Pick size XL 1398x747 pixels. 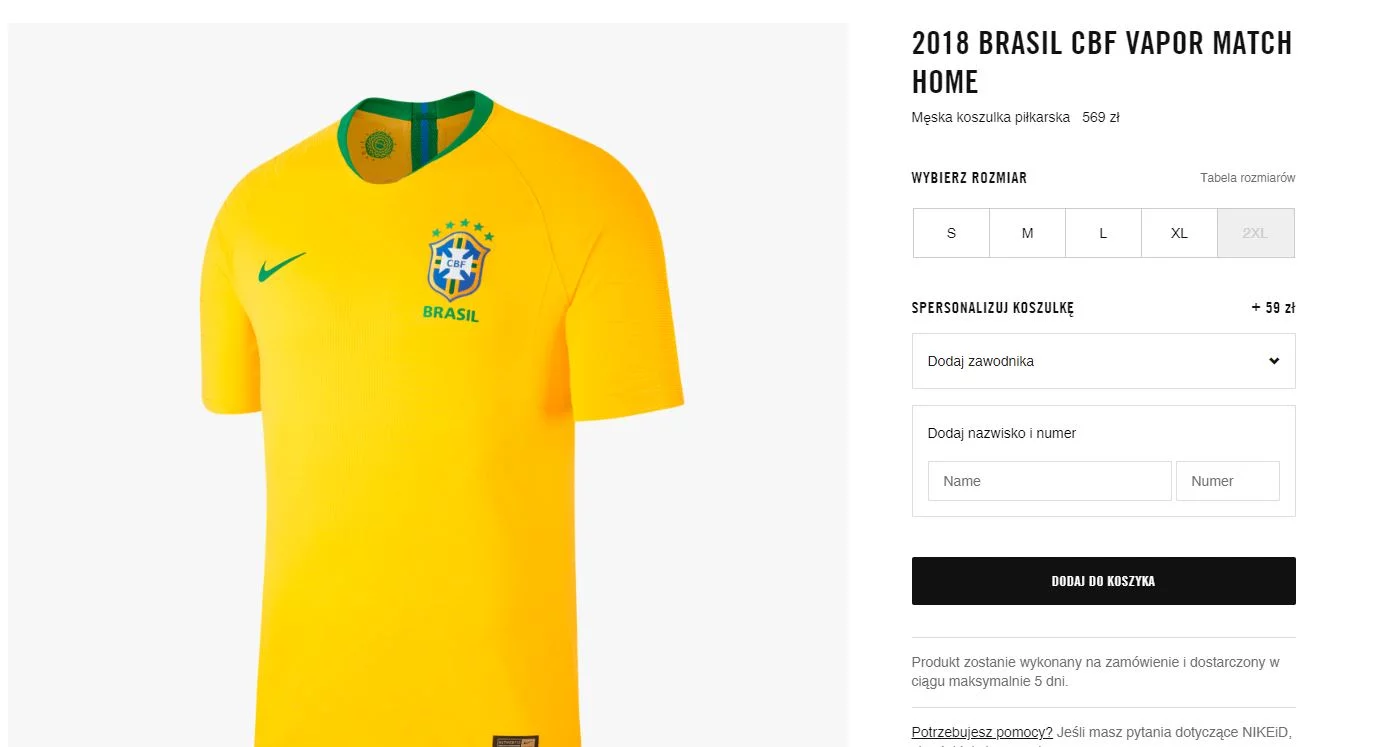coord(1179,233)
